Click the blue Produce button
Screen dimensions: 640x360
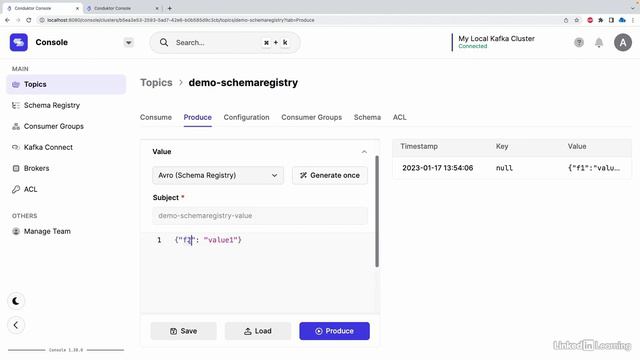(x=335, y=331)
